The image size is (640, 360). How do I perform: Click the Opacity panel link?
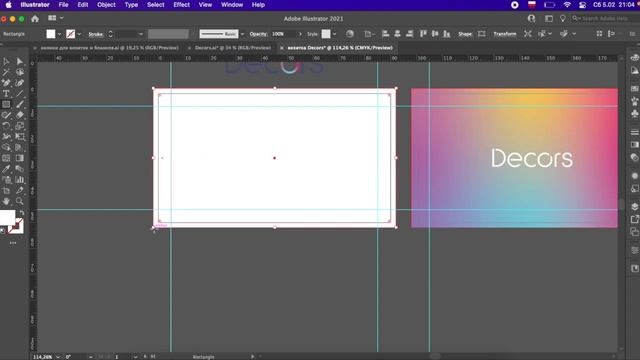(258, 34)
